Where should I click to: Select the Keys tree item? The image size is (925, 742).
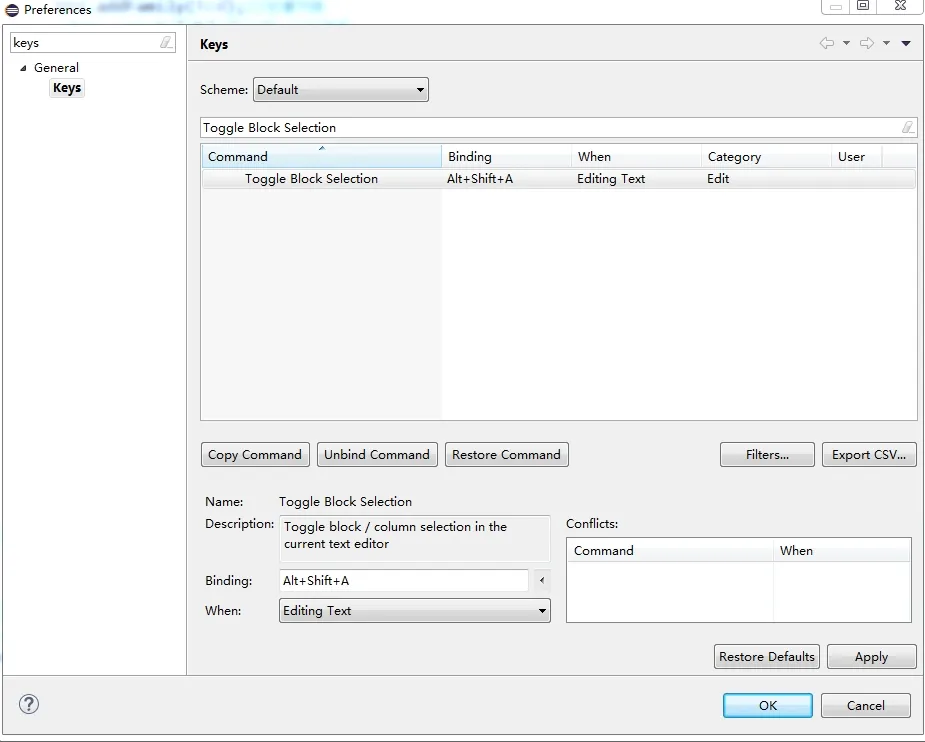coord(67,88)
